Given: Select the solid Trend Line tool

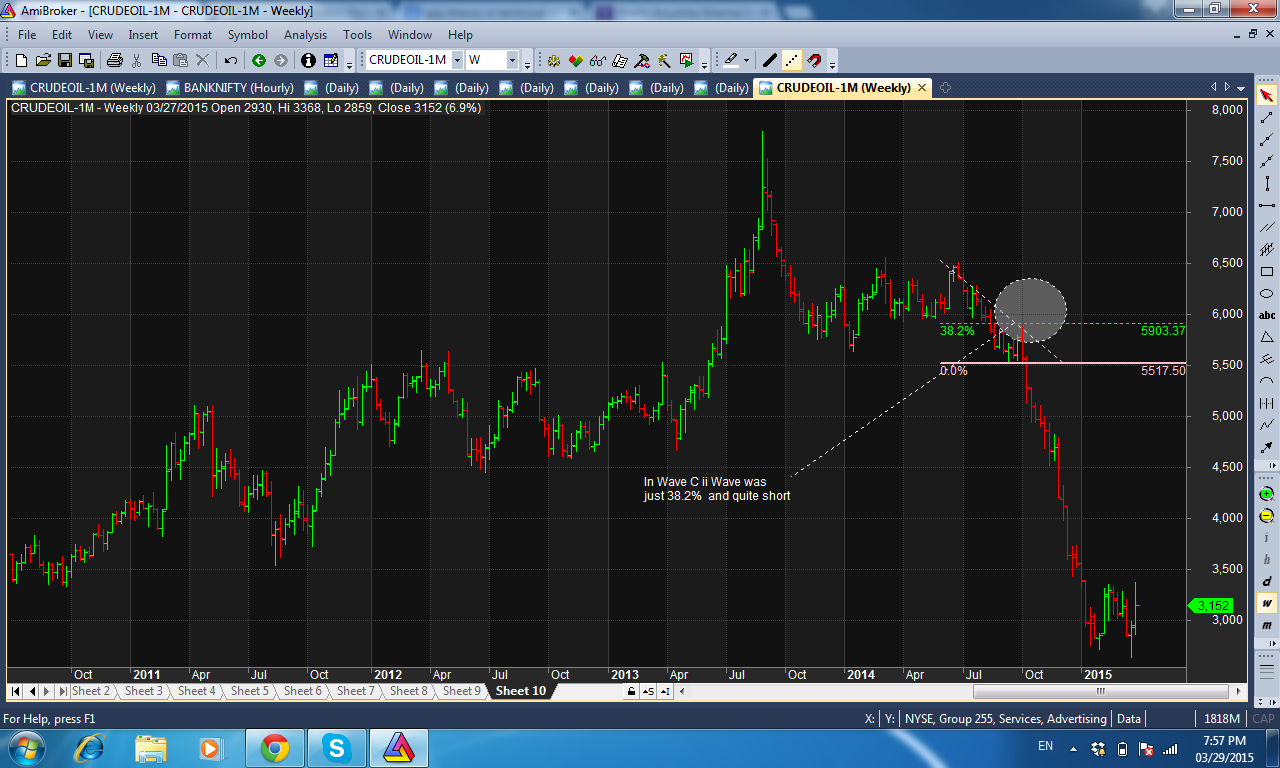Looking at the screenshot, I should 769,60.
